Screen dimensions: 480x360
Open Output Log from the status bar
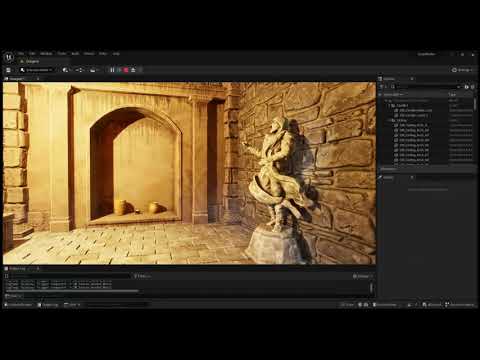click(x=49, y=305)
